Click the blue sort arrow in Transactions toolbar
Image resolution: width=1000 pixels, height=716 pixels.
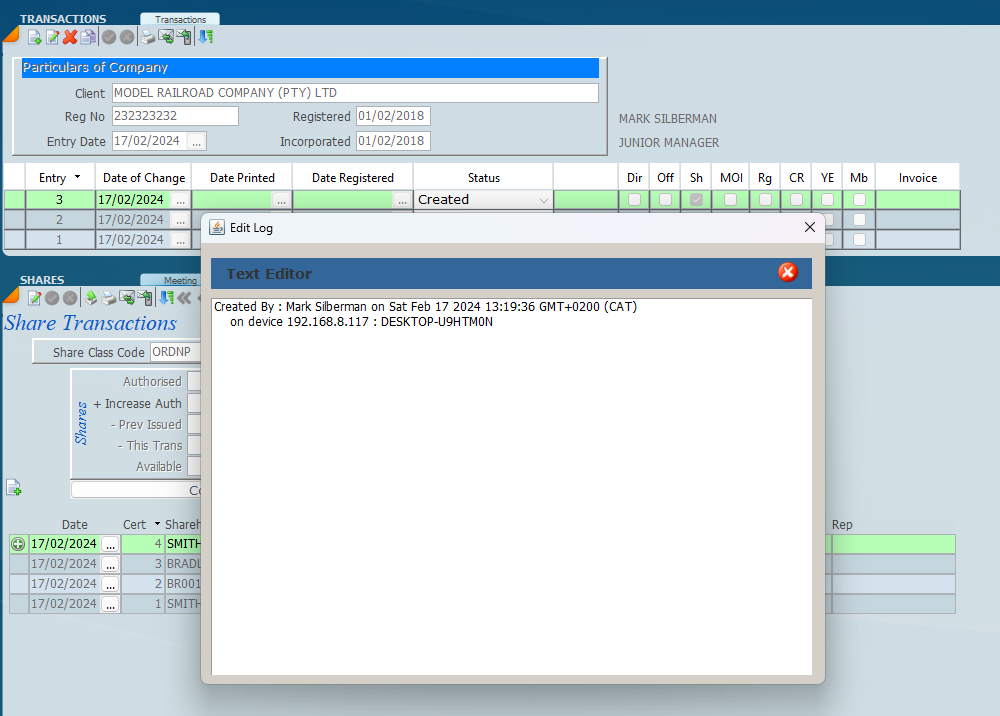point(205,38)
